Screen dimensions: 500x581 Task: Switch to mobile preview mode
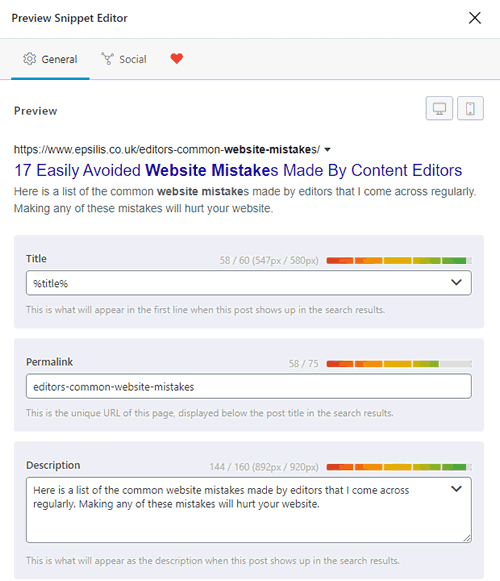coord(470,109)
